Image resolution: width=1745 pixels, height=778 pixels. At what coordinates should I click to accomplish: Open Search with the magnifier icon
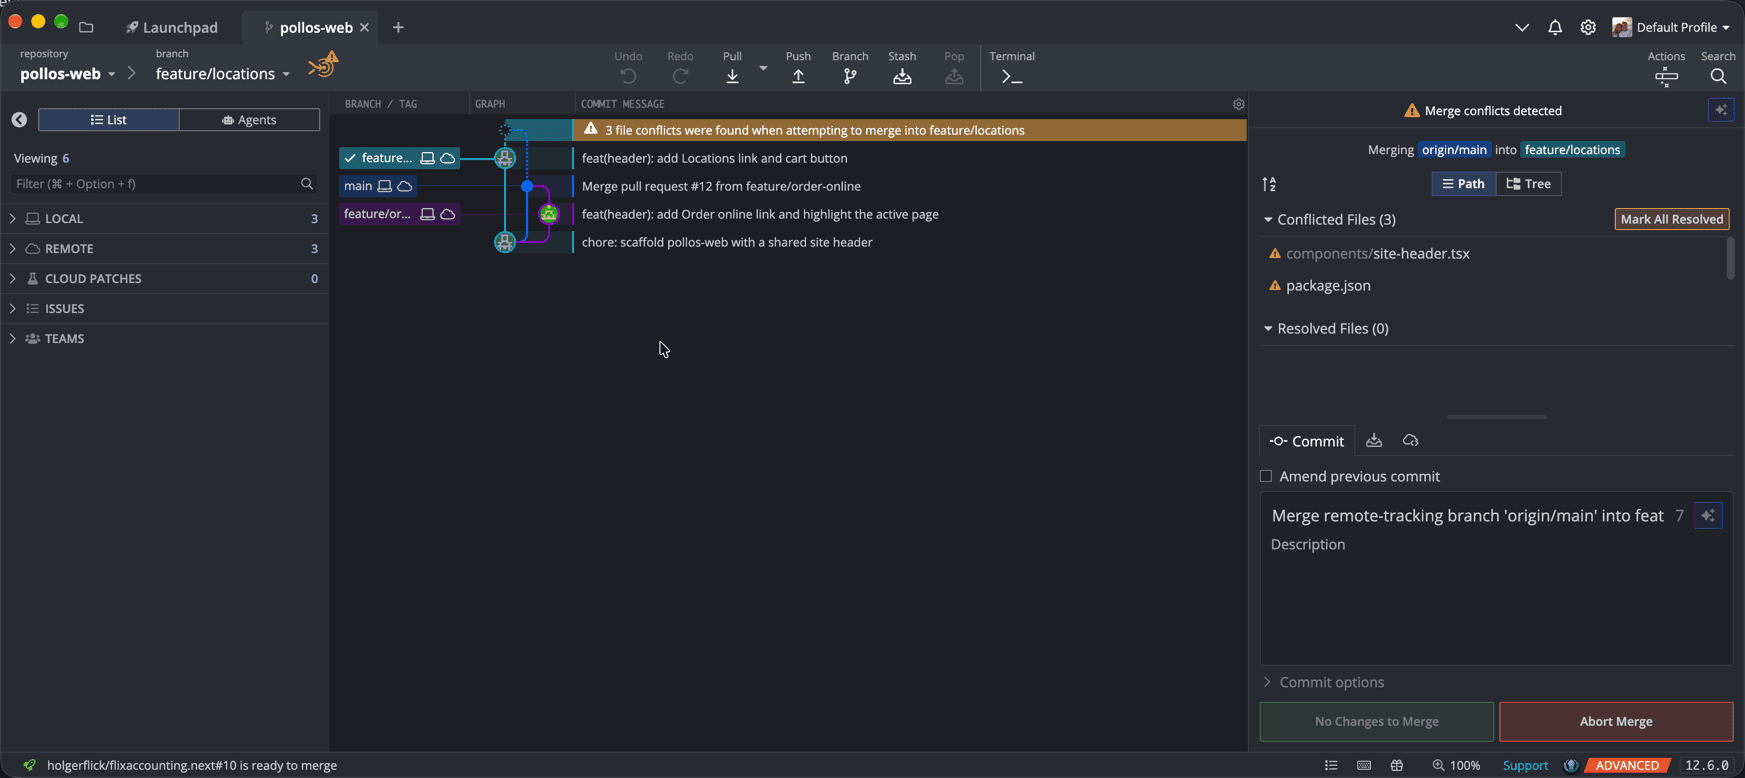point(1718,76)
